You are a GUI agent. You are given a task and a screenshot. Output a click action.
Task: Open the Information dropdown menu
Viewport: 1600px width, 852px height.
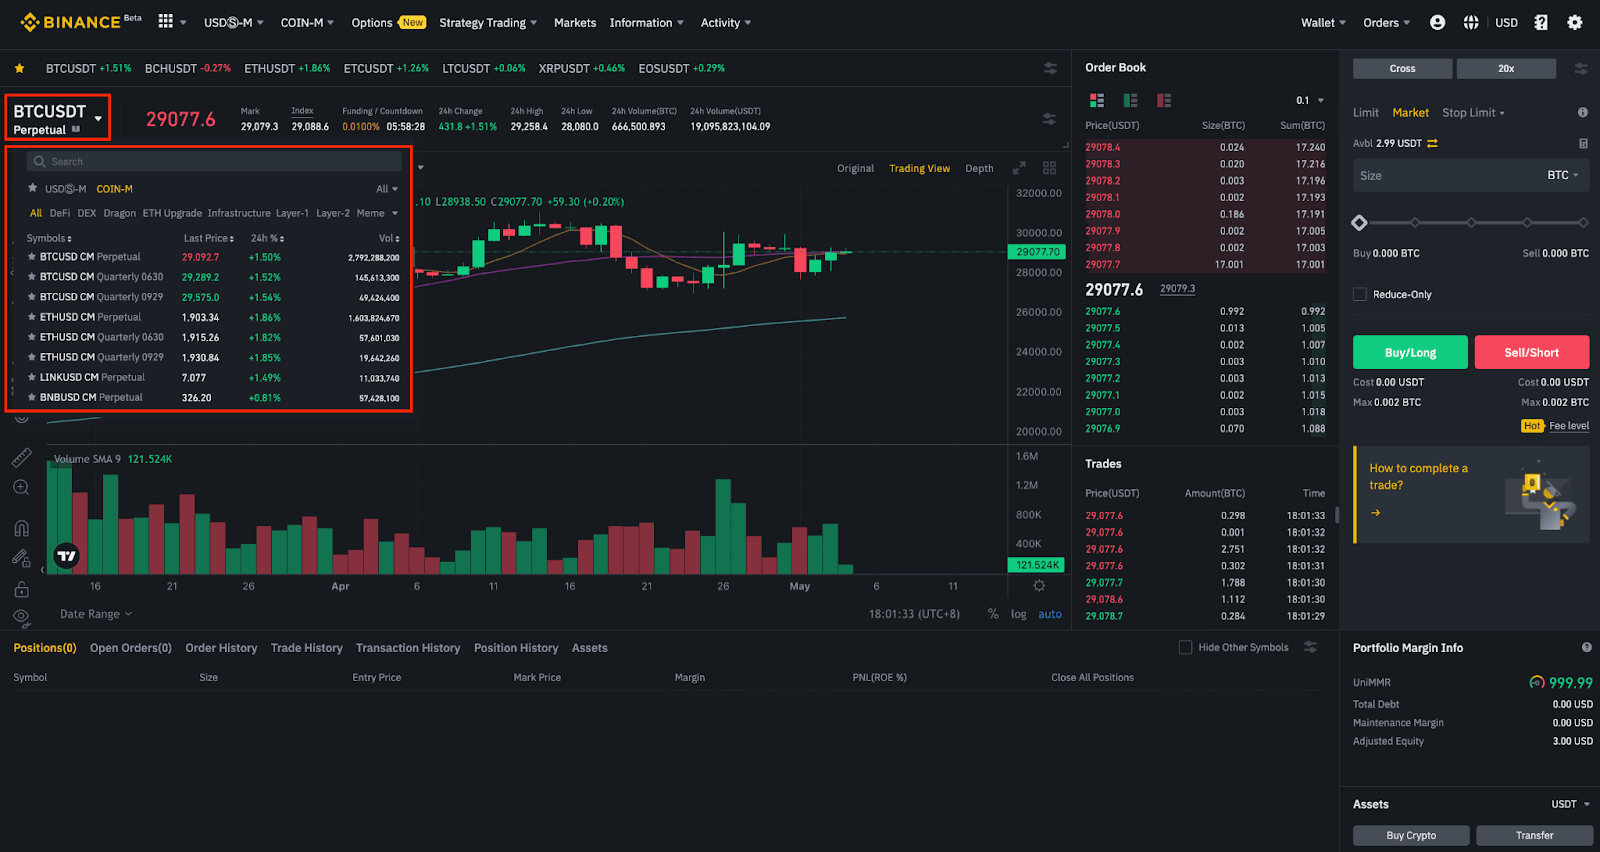tap(647, 23)
